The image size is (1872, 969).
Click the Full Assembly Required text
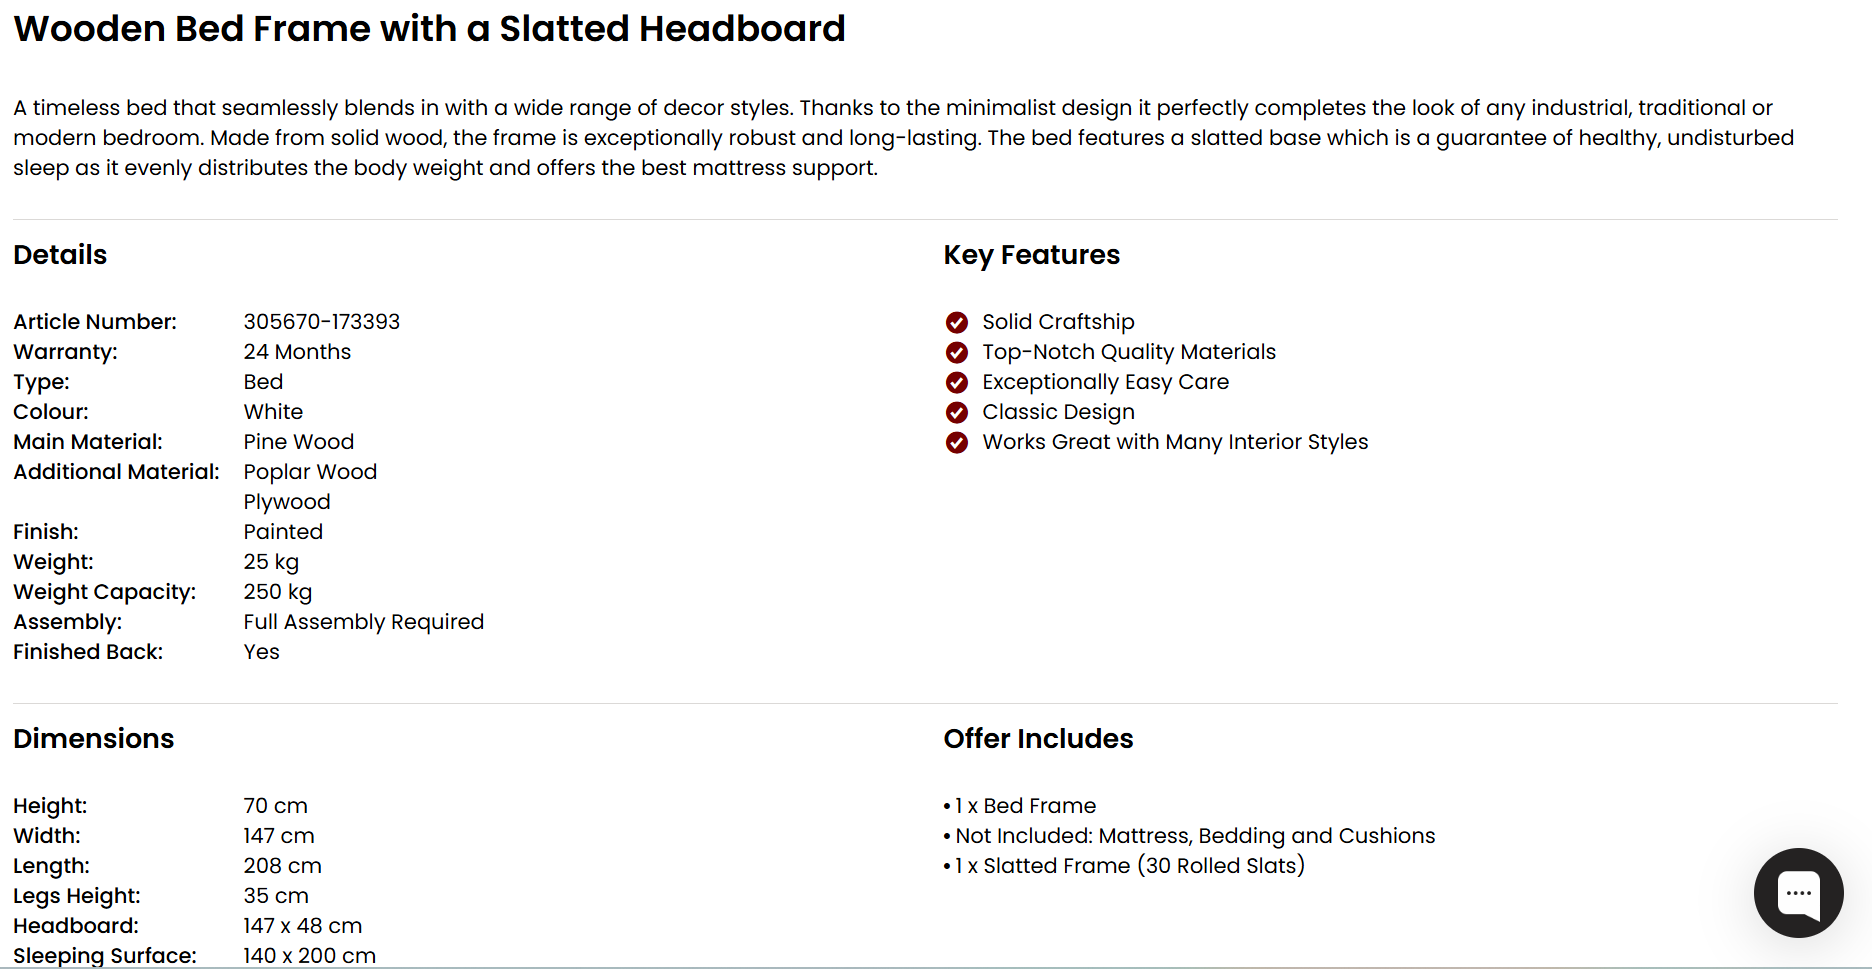click(x=363, y=622)
